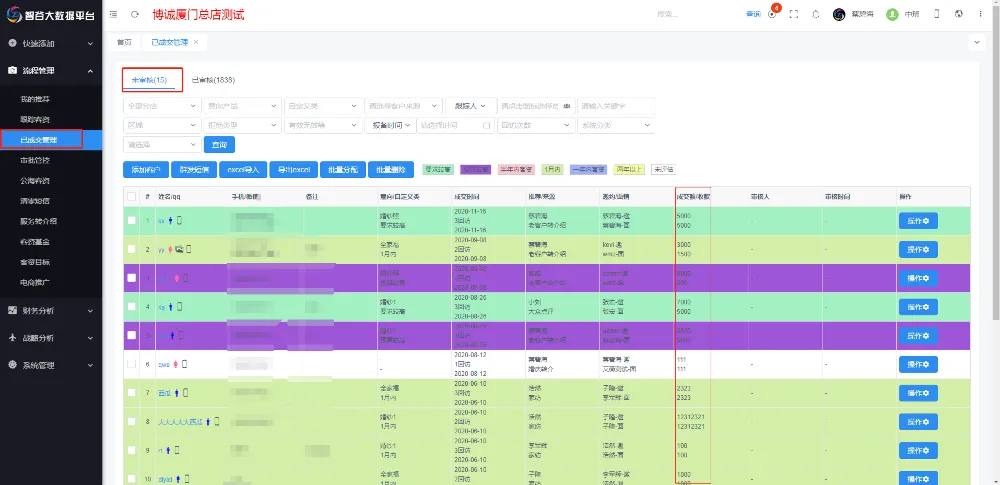Check the checkbox for row 1
The width and height of the screenshot is (1000, 485).
(x=131, y=221)
